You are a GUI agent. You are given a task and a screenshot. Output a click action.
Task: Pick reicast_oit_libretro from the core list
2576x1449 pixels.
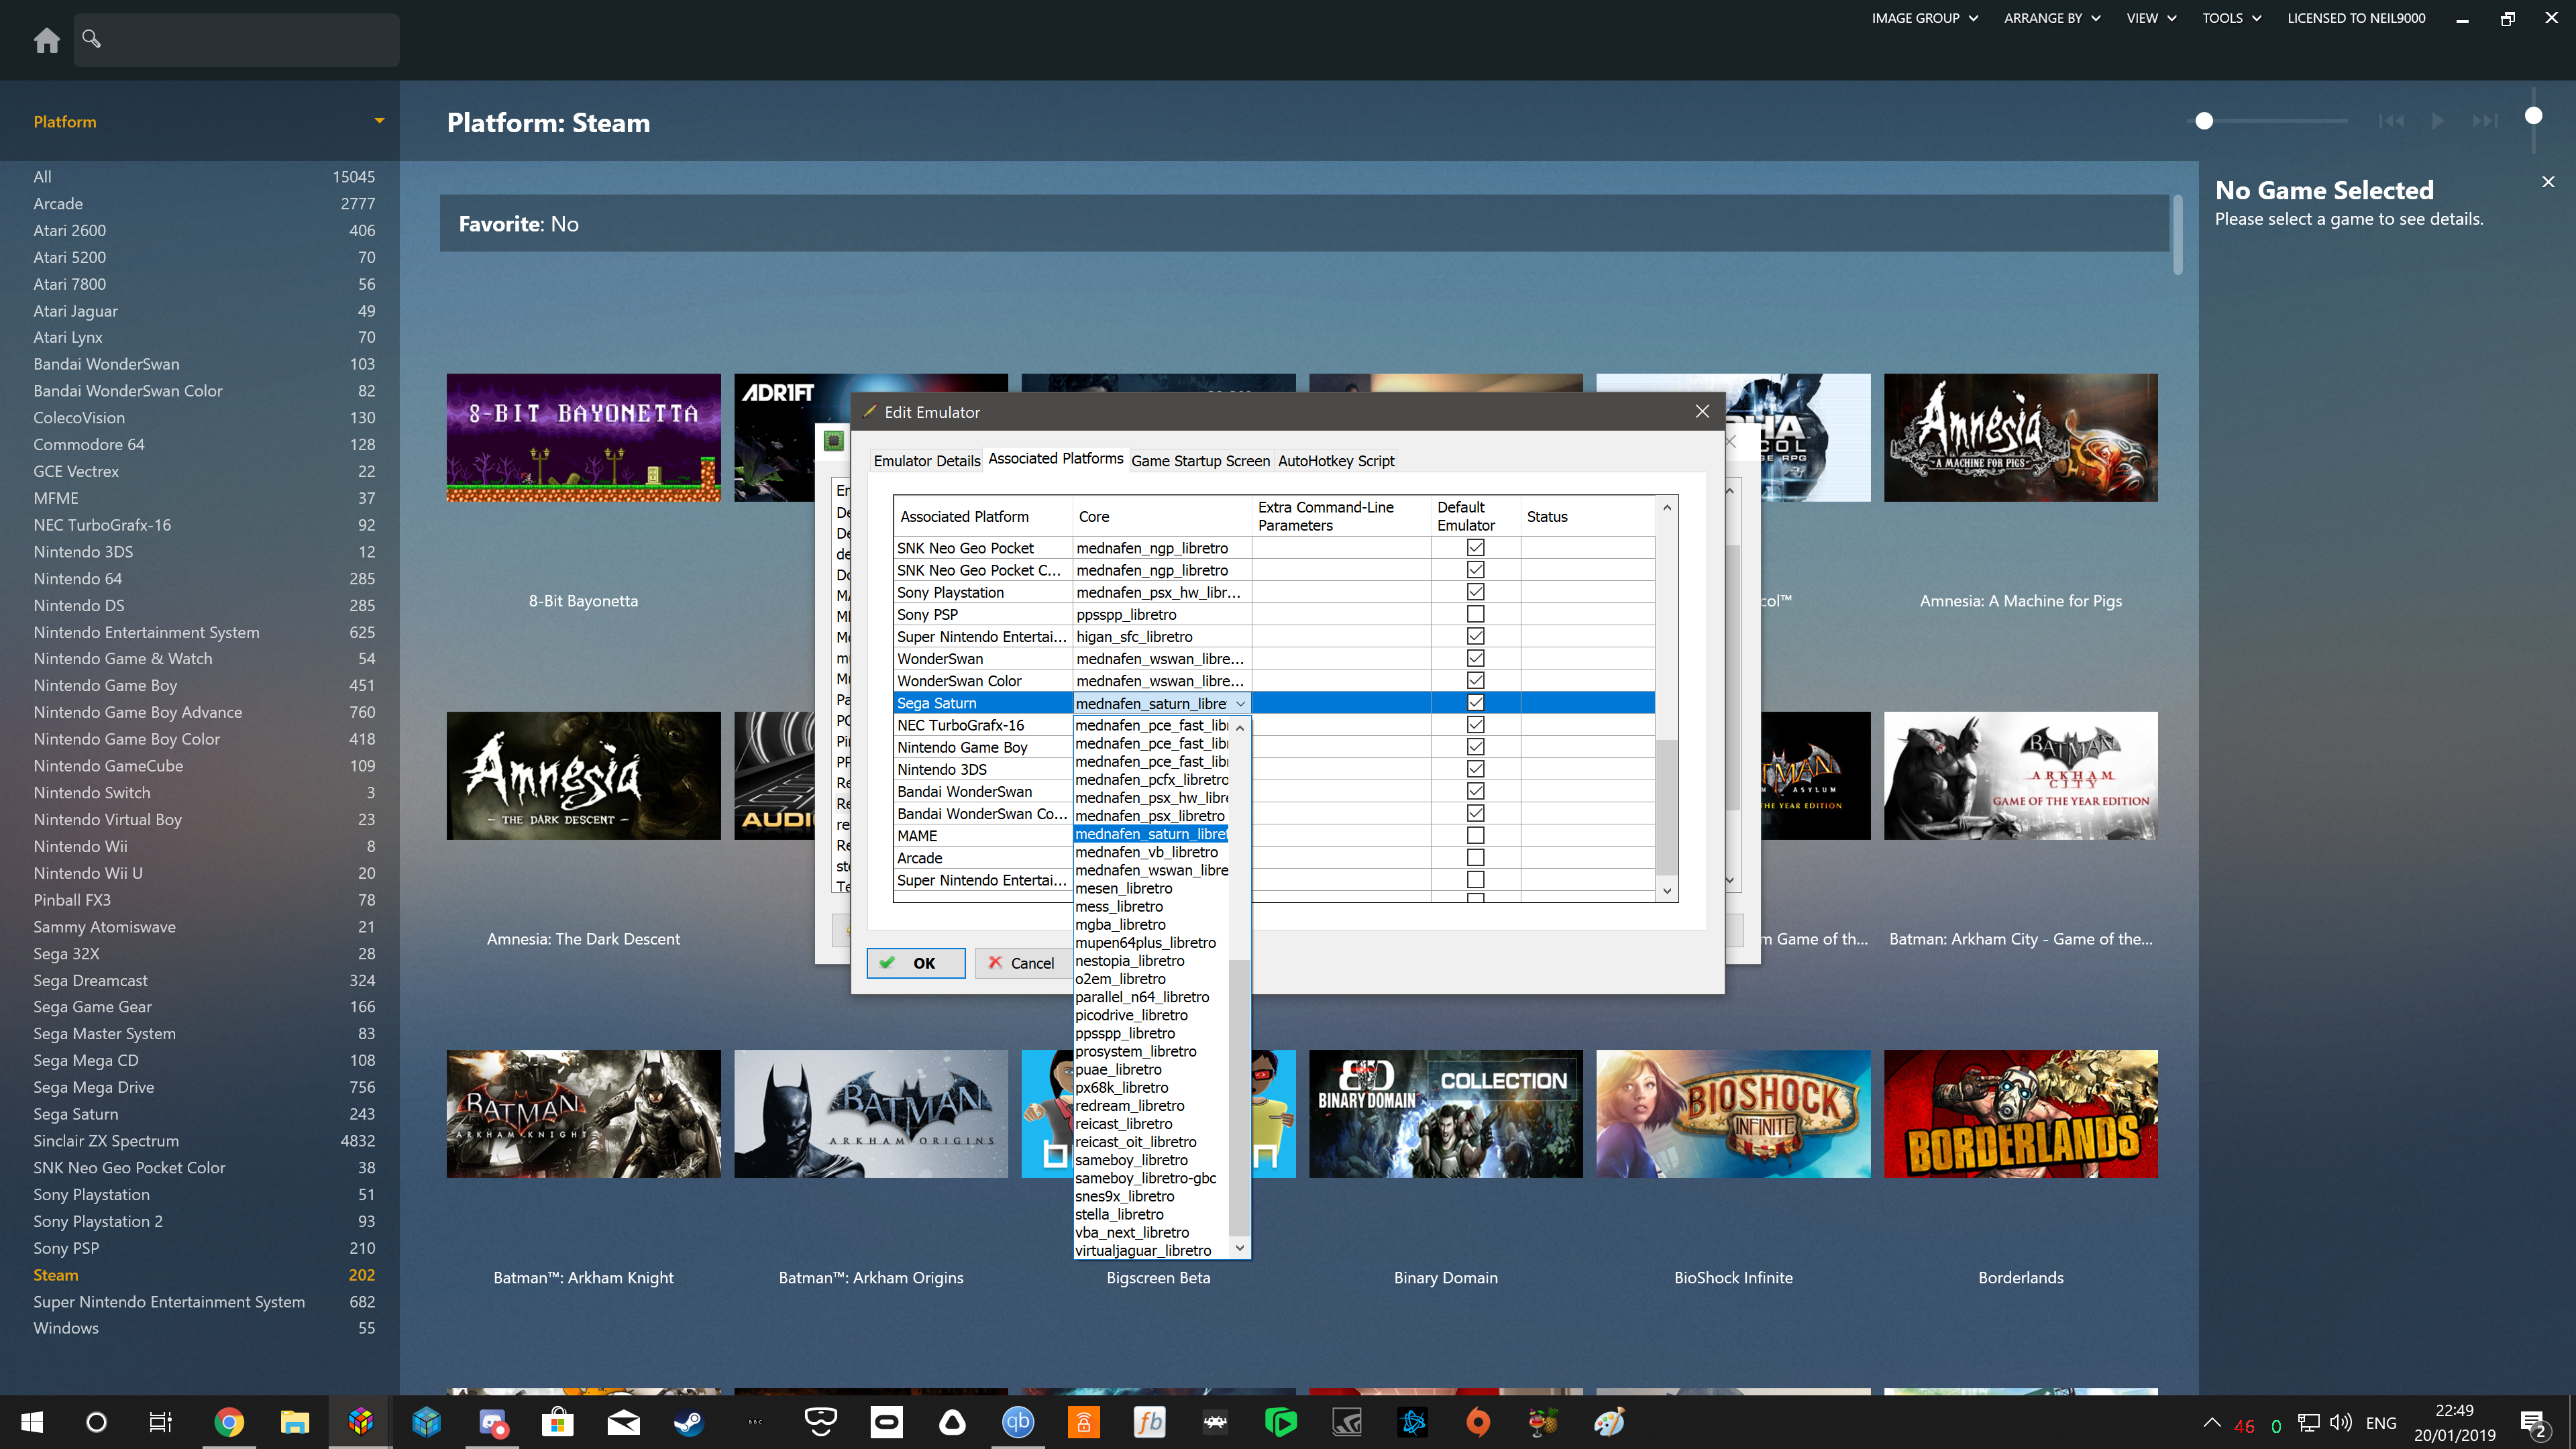1150,1142
